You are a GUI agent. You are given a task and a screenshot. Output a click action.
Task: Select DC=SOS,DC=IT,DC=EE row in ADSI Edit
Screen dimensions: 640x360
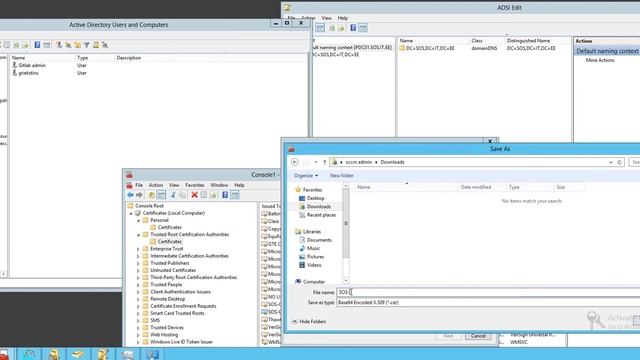pos(427,48)
